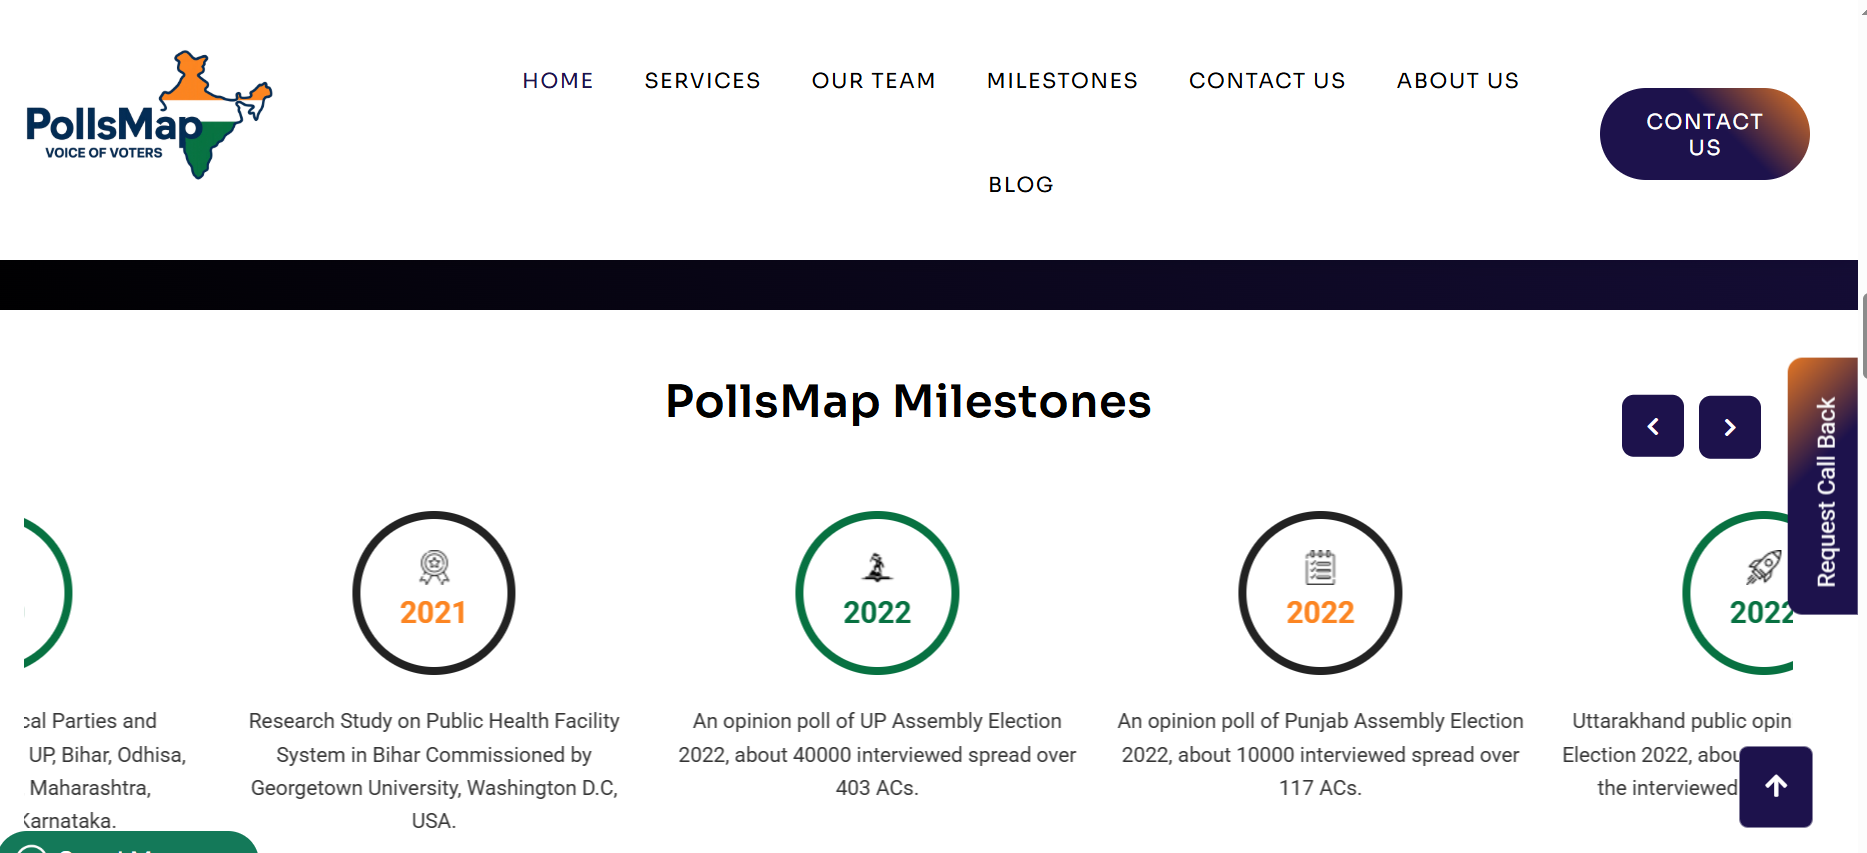The height and width of the screenshot is (853, 1867).
Task: Click the Uttarakhand public opinion description
Action: pyautogui.click(x=1677, y=754)
